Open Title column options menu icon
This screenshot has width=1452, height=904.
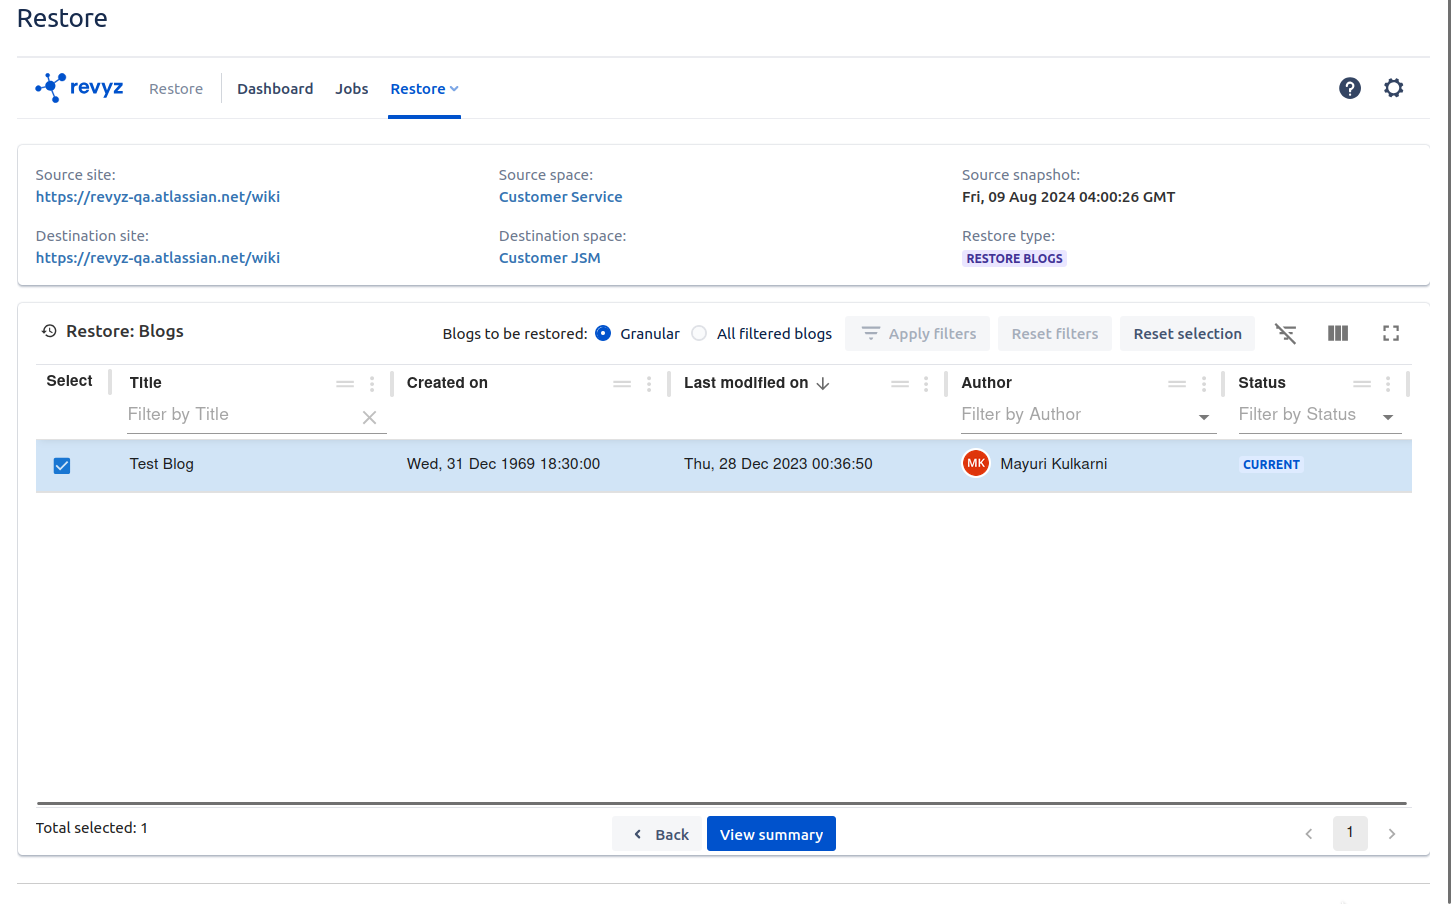point(372,384)
